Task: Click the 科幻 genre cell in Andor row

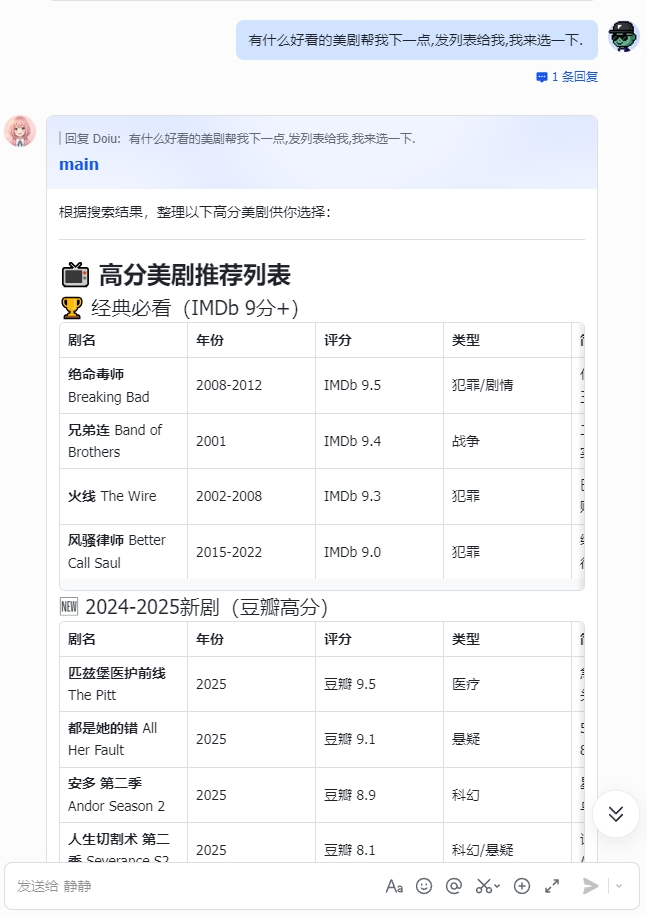Action: pos(507,795)
